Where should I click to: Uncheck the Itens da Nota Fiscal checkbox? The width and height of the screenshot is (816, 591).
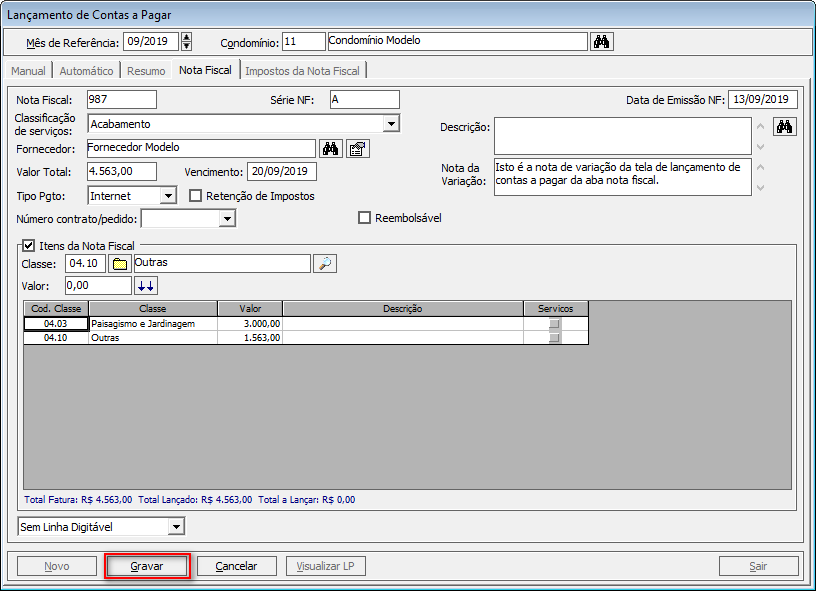[x=29, y=246]
